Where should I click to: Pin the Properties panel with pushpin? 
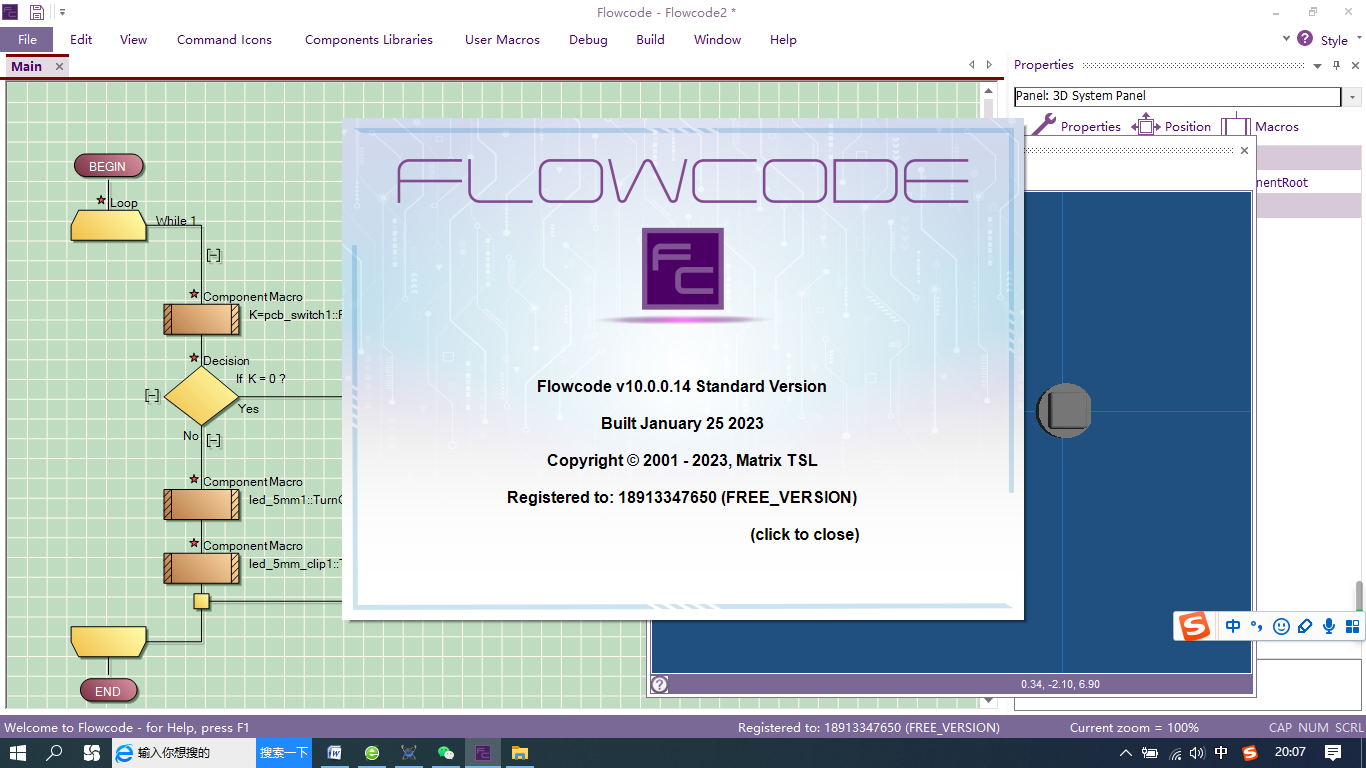1336,66
